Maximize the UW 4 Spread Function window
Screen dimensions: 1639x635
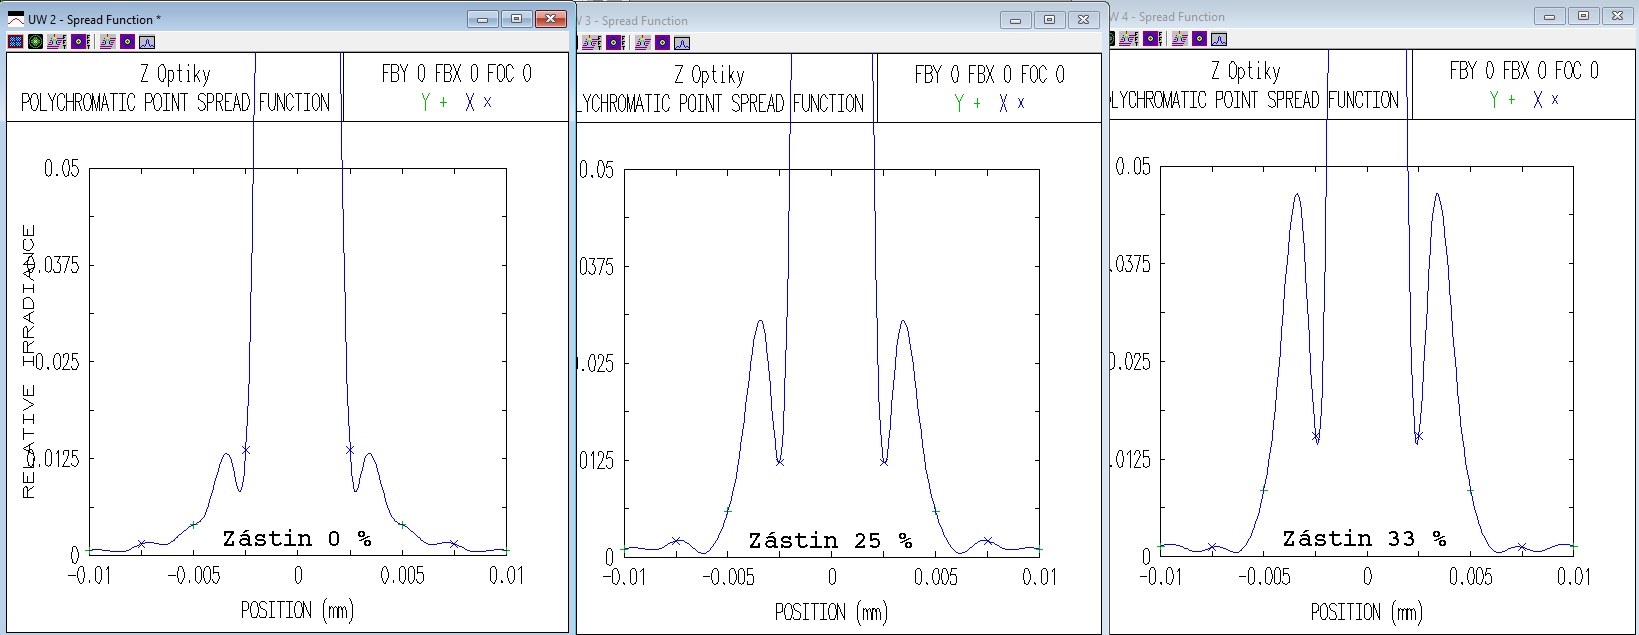pyautogui.click(x=1584, y=16)
